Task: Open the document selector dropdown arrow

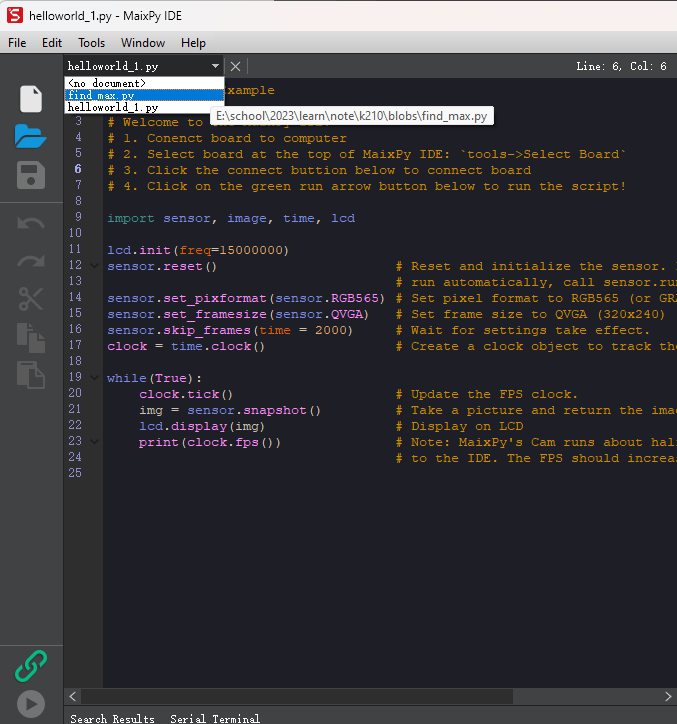Action: (215, 66)
